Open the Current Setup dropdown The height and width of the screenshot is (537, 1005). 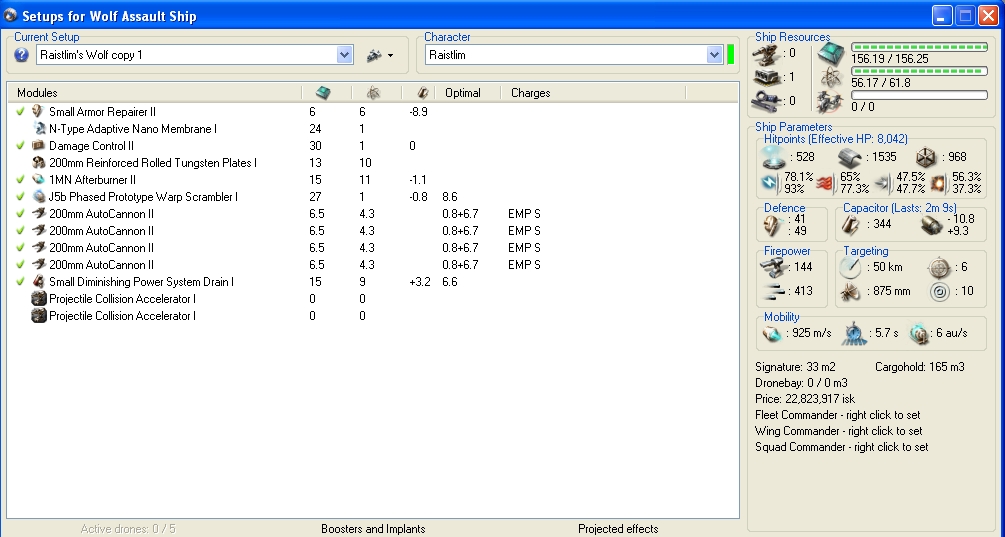click(x=345, y=56)
